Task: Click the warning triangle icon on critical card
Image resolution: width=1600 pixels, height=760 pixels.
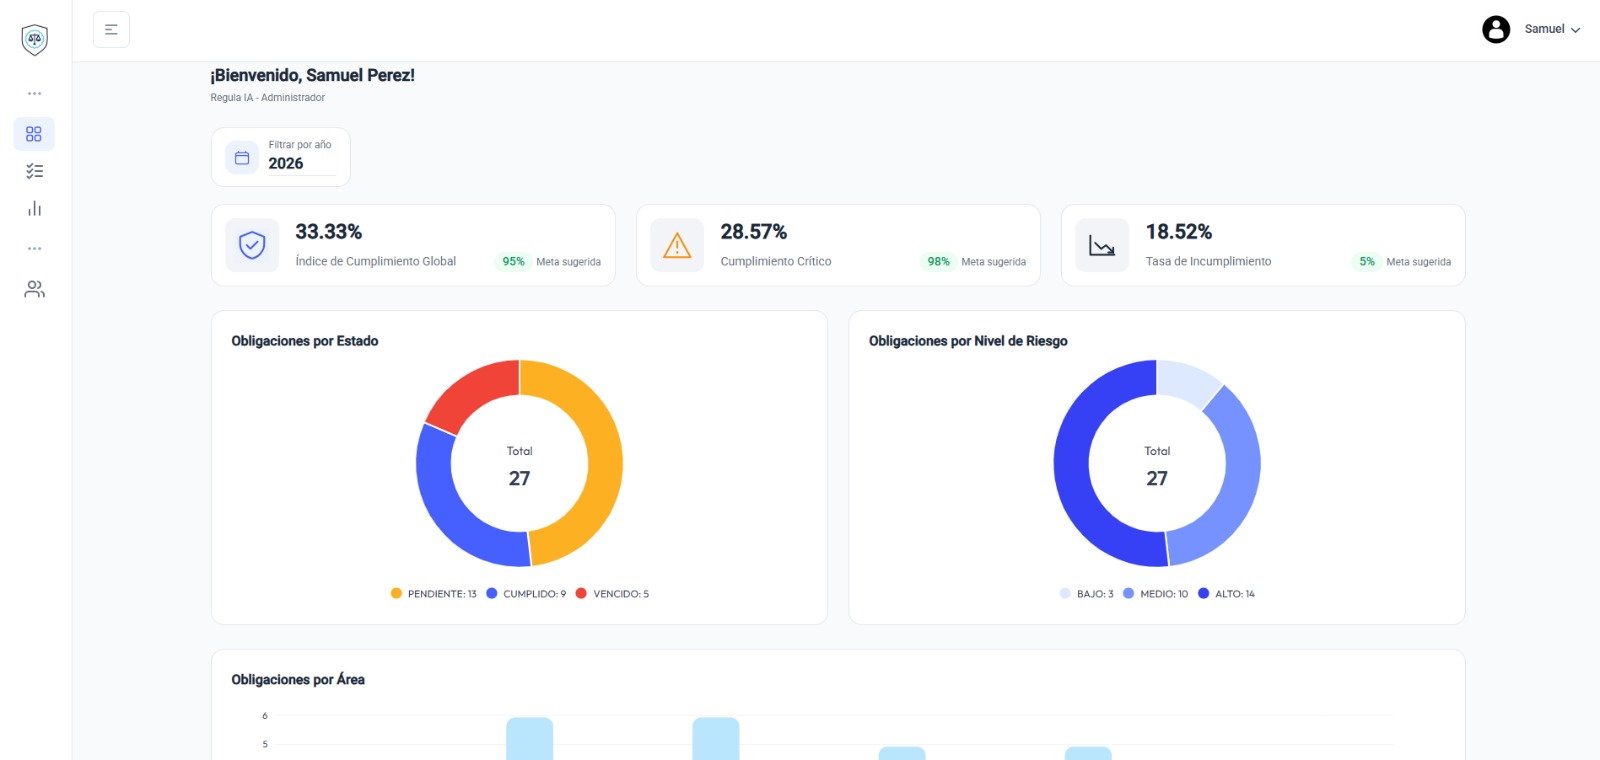Action: 677,245
